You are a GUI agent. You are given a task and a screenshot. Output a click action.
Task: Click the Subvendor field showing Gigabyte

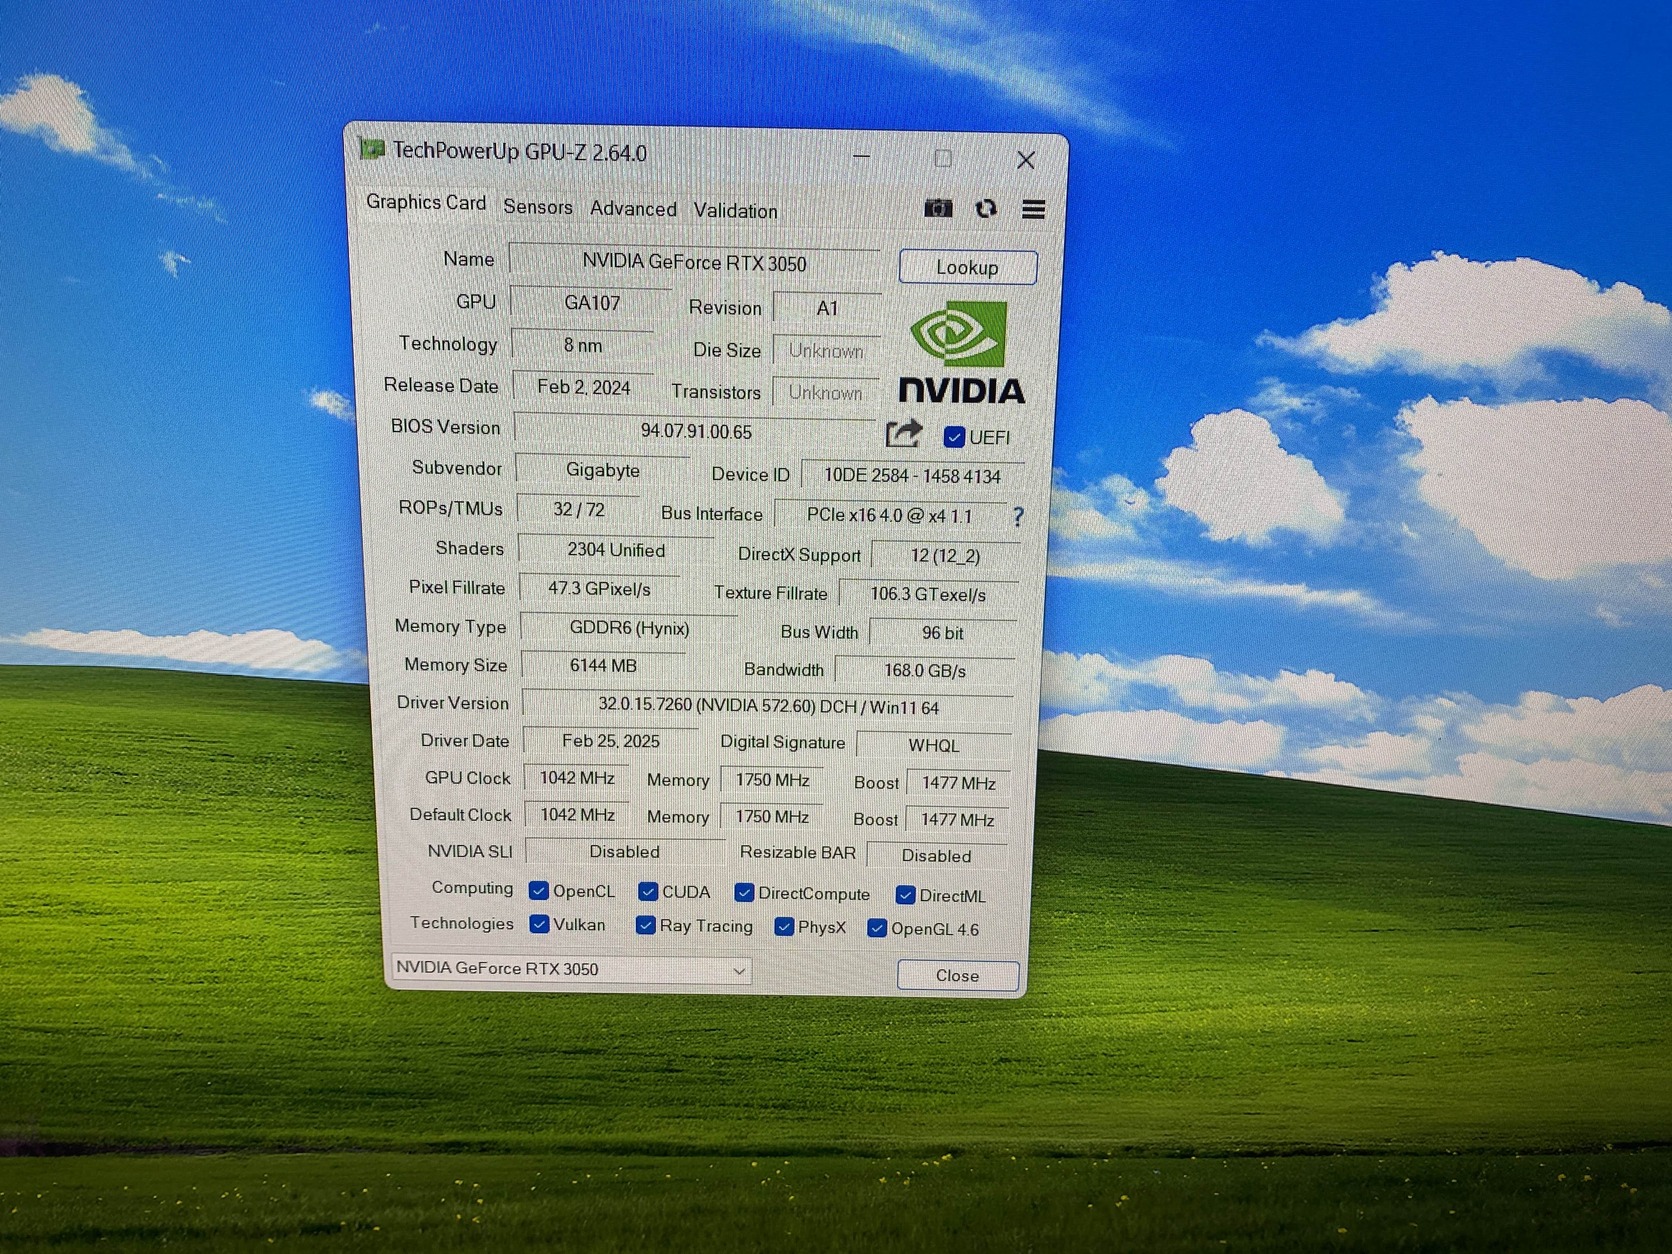click(602, 470)
